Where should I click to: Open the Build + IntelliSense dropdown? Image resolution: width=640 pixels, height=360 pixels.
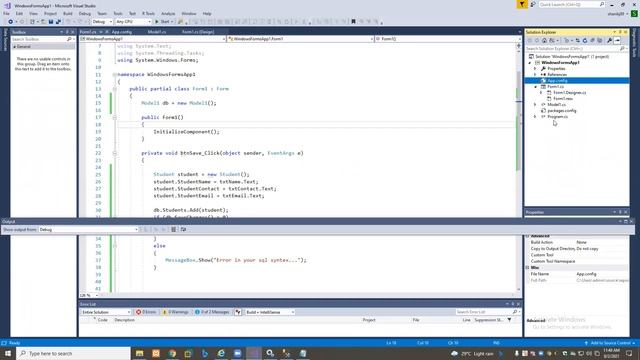(x=270, y=312)
